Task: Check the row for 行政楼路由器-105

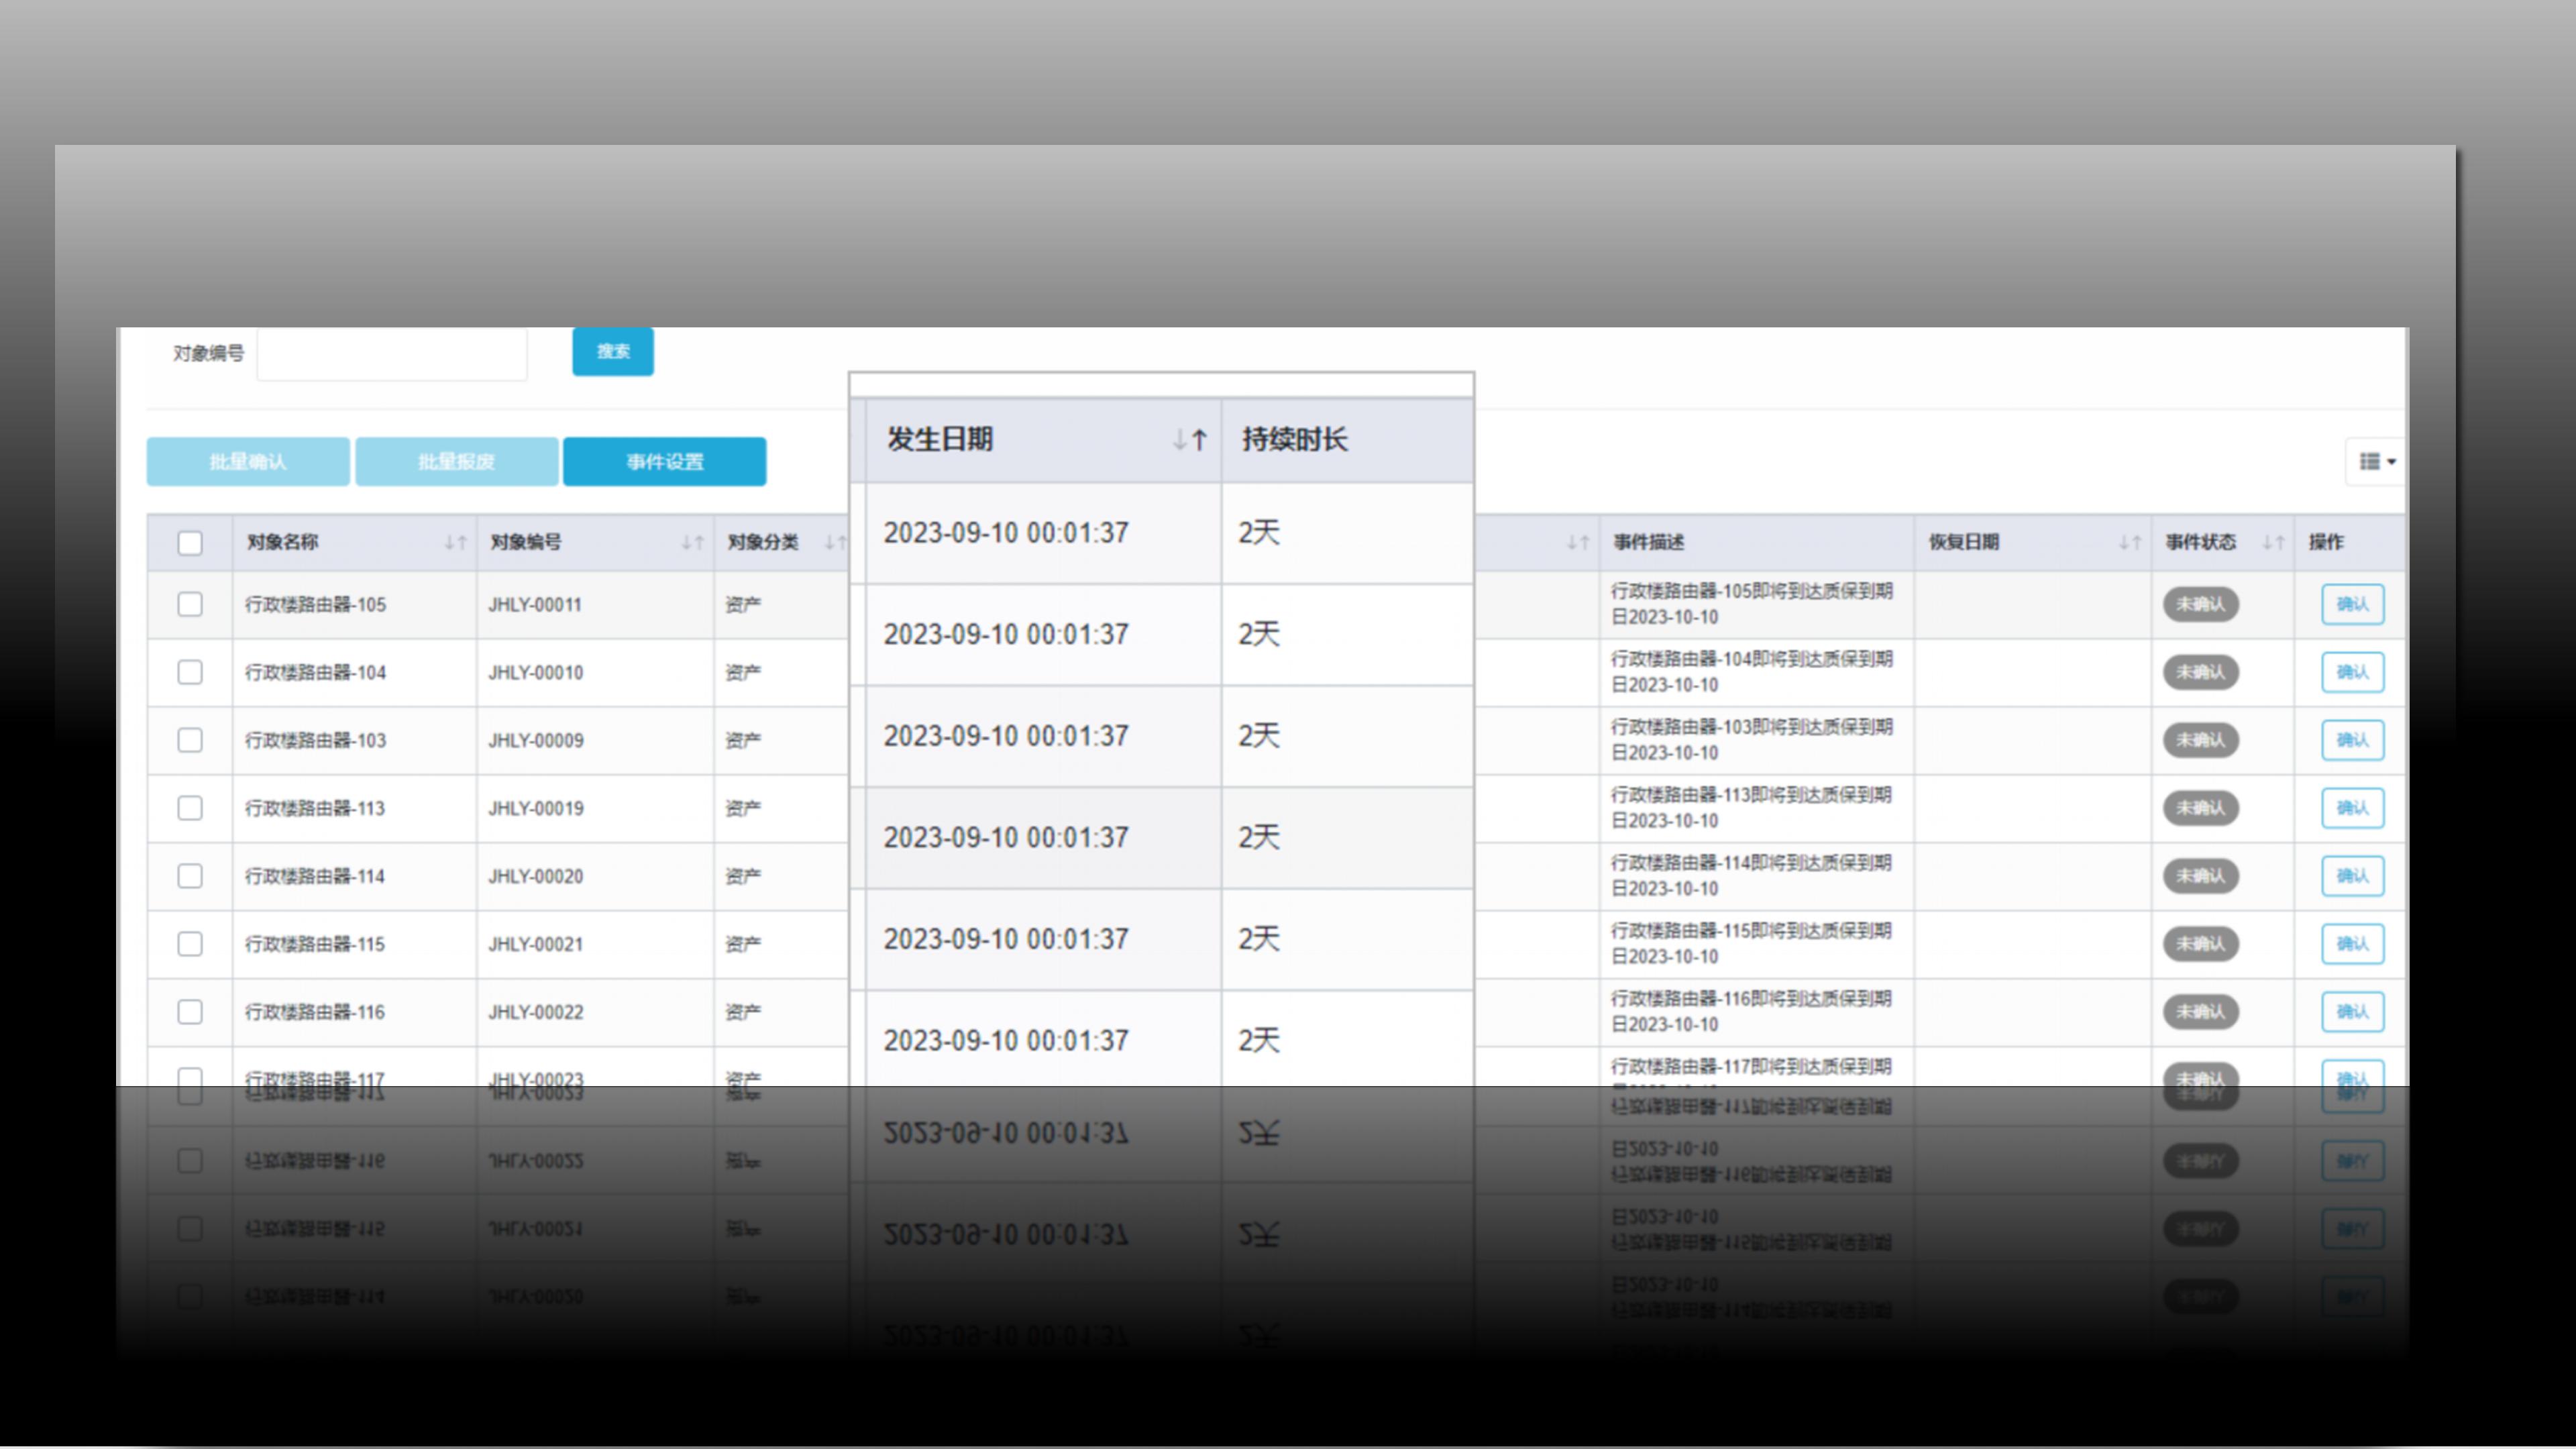Action: pyautogui.click(x=190, y=604)
